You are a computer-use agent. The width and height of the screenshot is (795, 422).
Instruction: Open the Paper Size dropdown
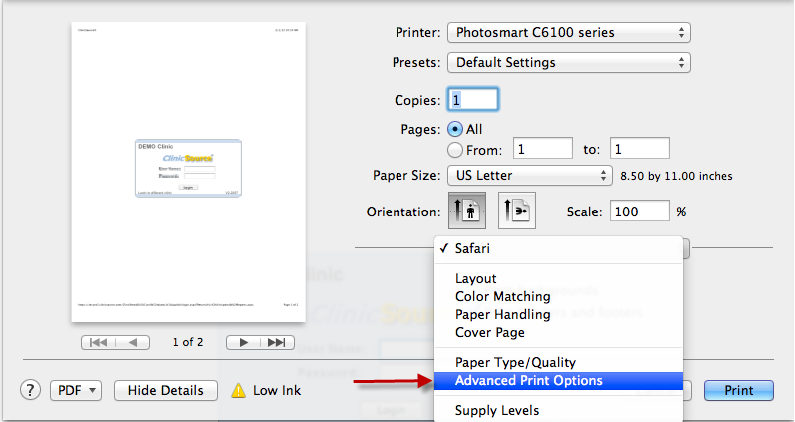pos(529,176)
